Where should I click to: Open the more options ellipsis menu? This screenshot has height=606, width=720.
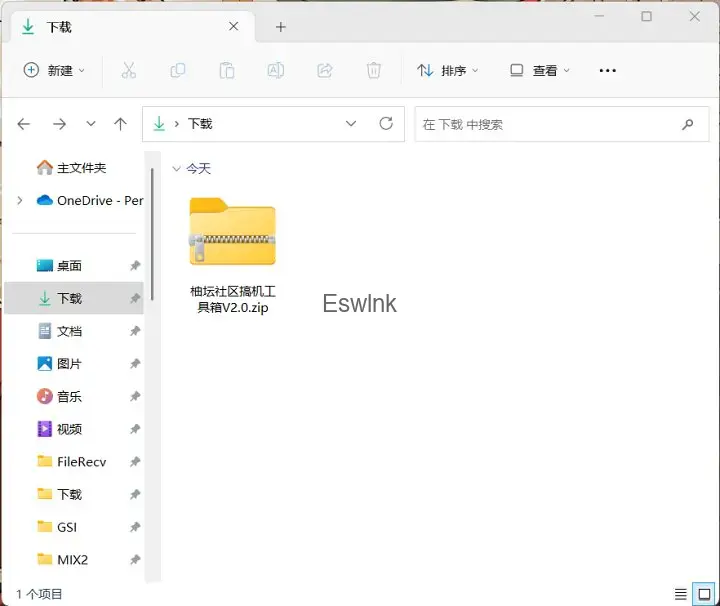click(607, 70)
